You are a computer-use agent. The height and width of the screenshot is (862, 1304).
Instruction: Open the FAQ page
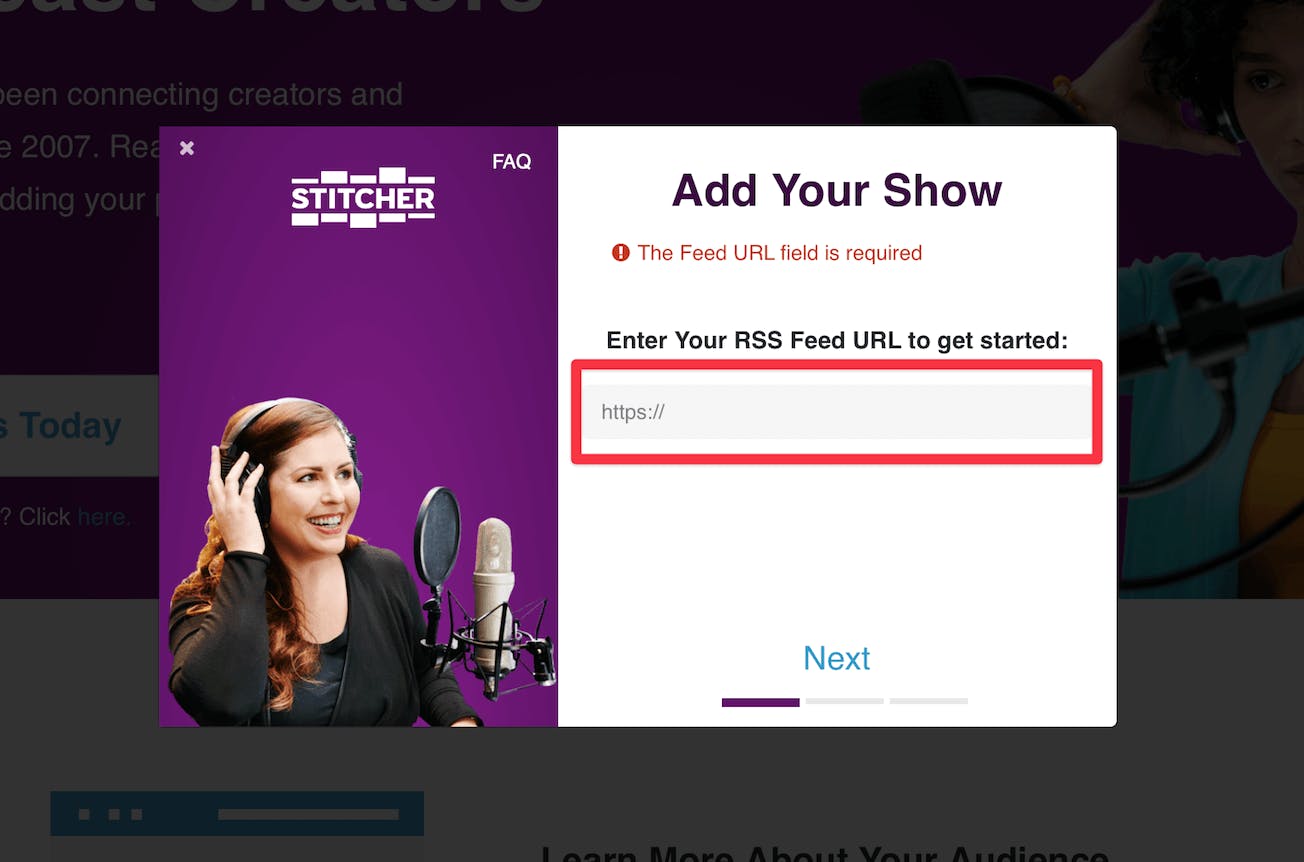[x=511, y=162]
